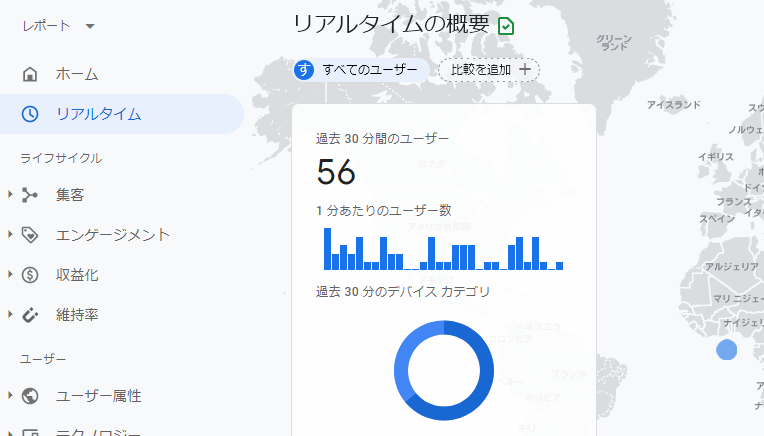Click the green verified checkmark icon
The image size is (764, 436).
tap(506, 27)
